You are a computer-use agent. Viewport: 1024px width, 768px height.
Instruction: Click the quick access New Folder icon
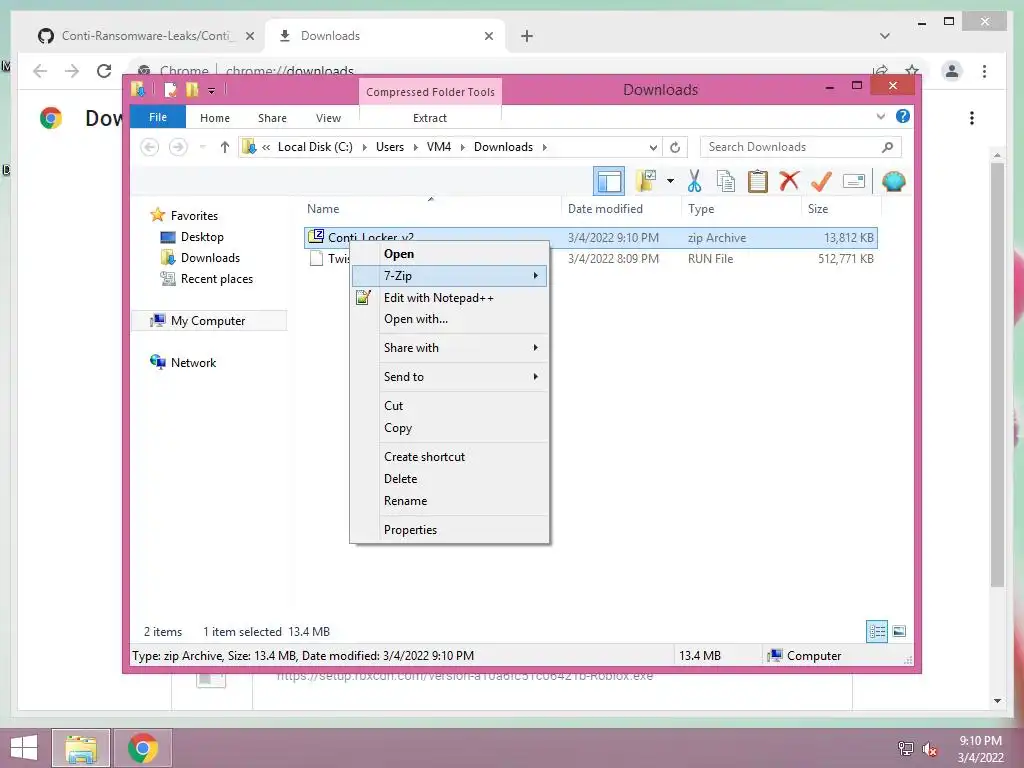[x=191, y=89]
